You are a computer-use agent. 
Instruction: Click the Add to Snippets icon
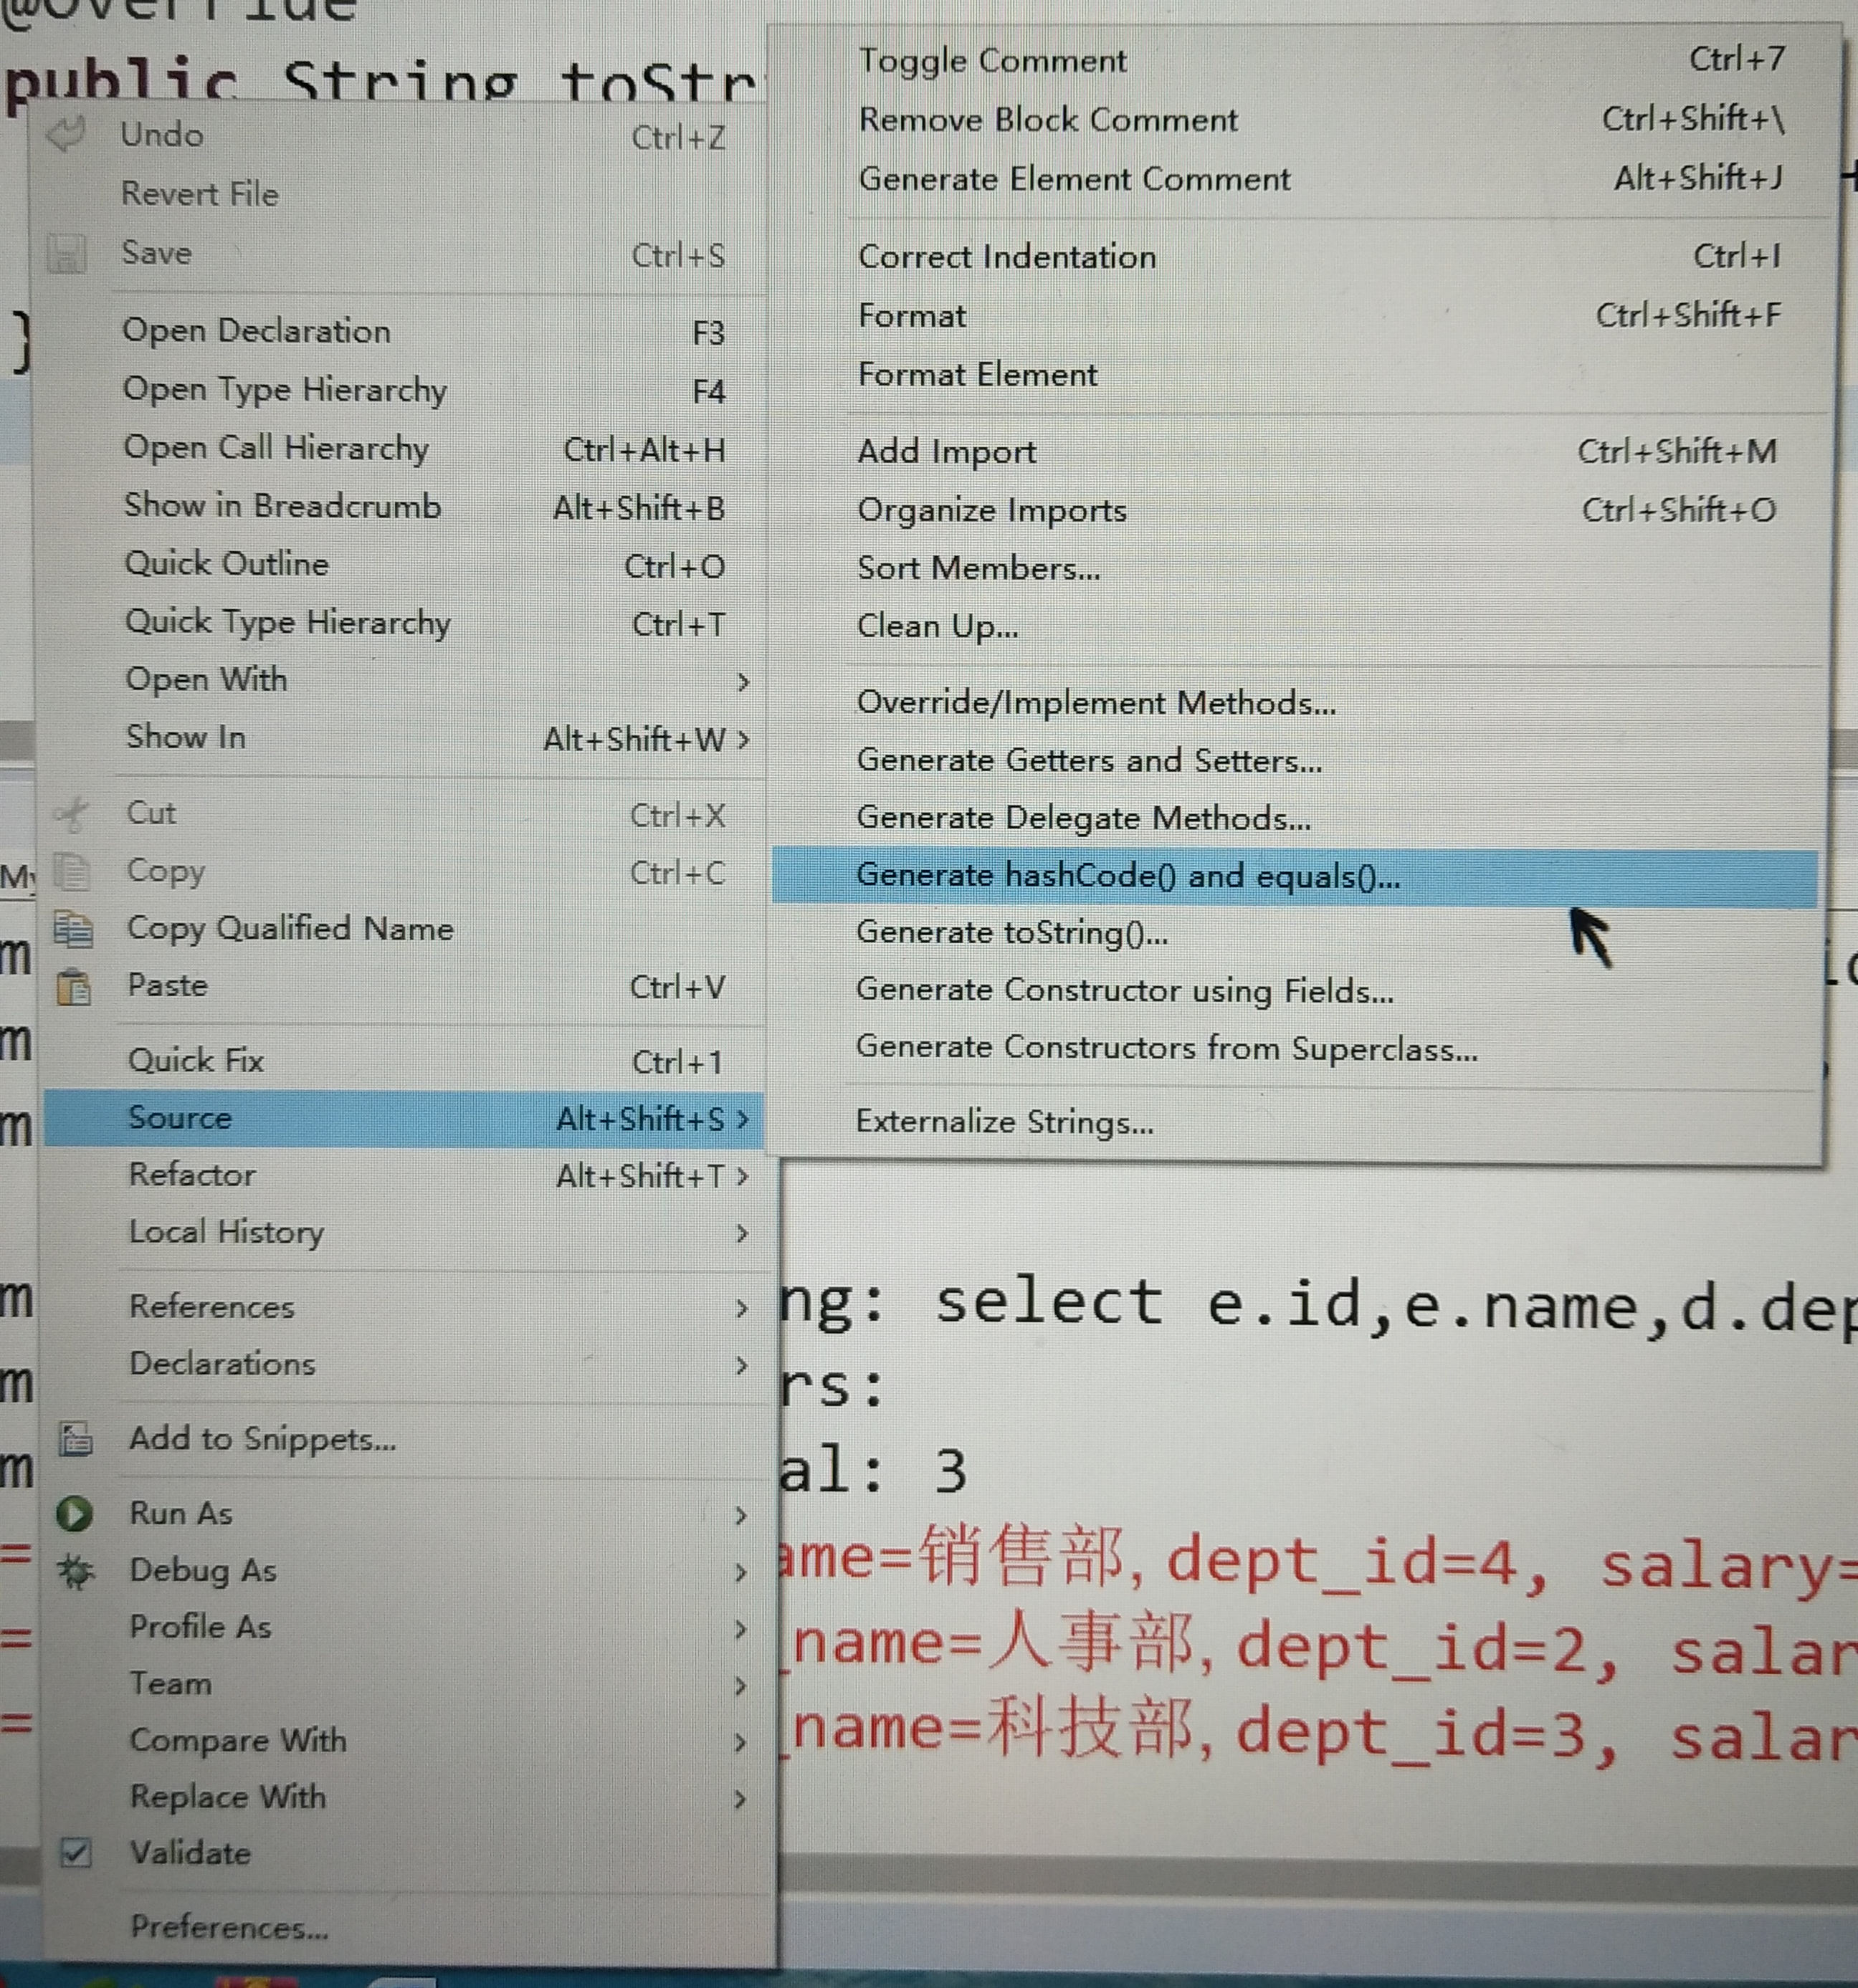[x=76, y=1439]
